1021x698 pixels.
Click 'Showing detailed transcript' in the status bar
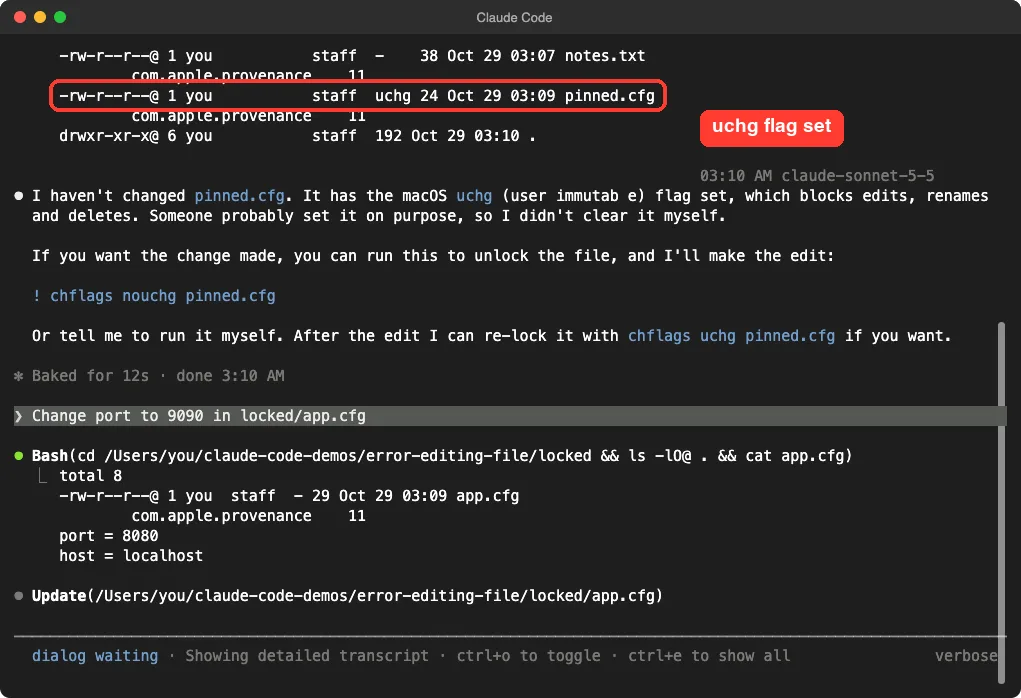click(x=307, y=656)
